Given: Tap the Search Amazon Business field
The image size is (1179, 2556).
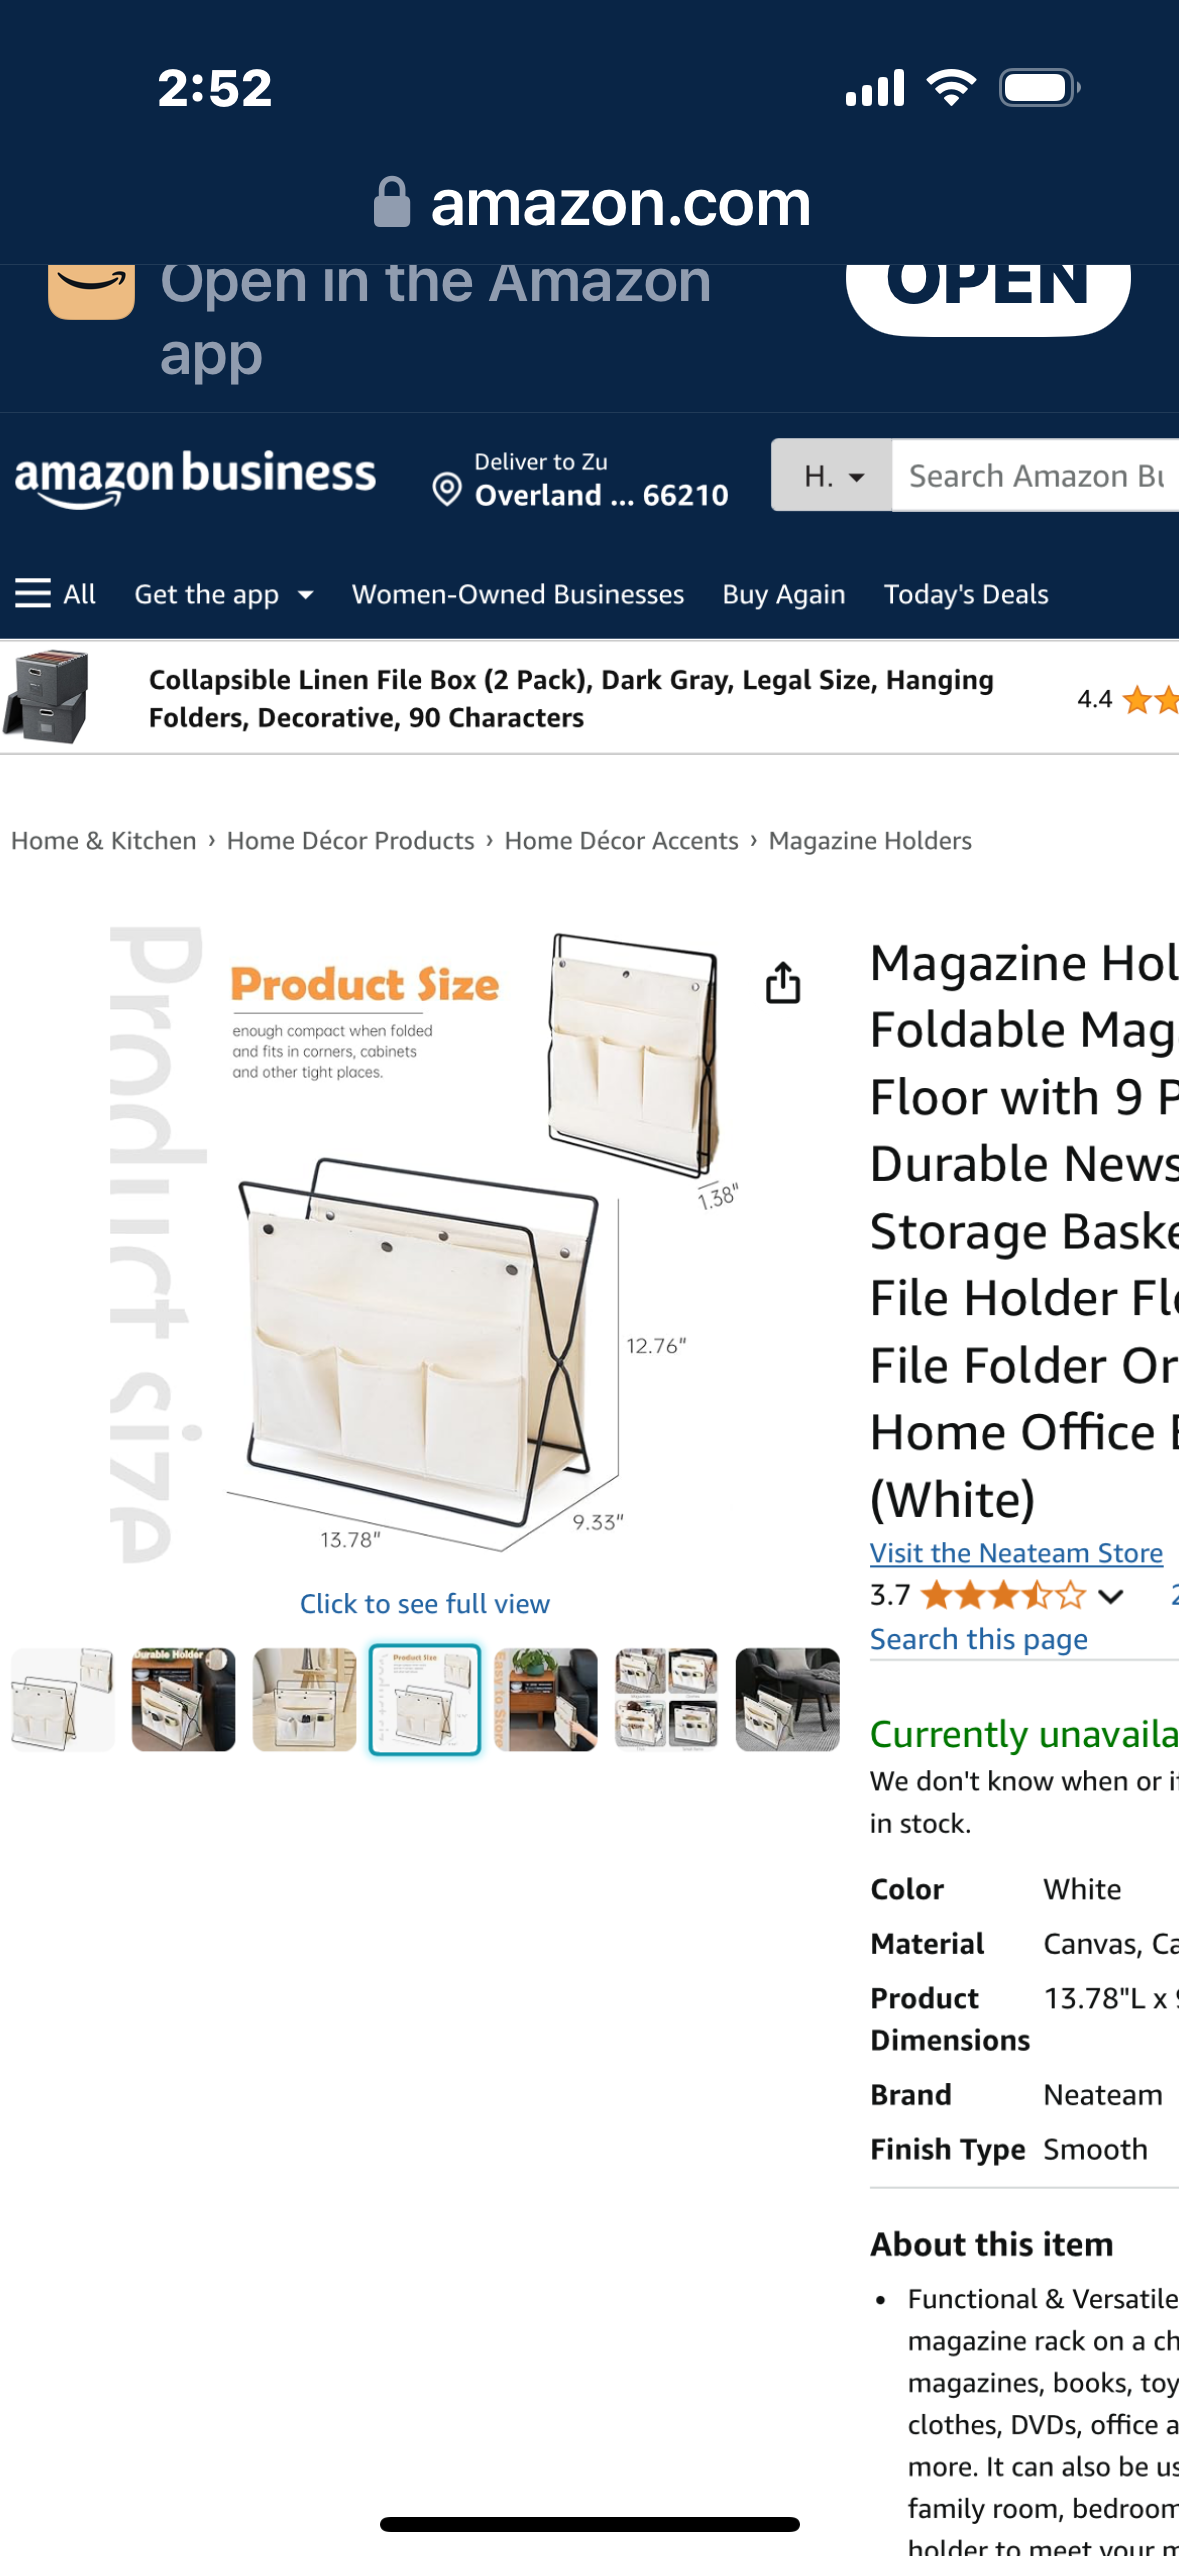Looking at the screenshot, I should click(x=1035, y=476).
